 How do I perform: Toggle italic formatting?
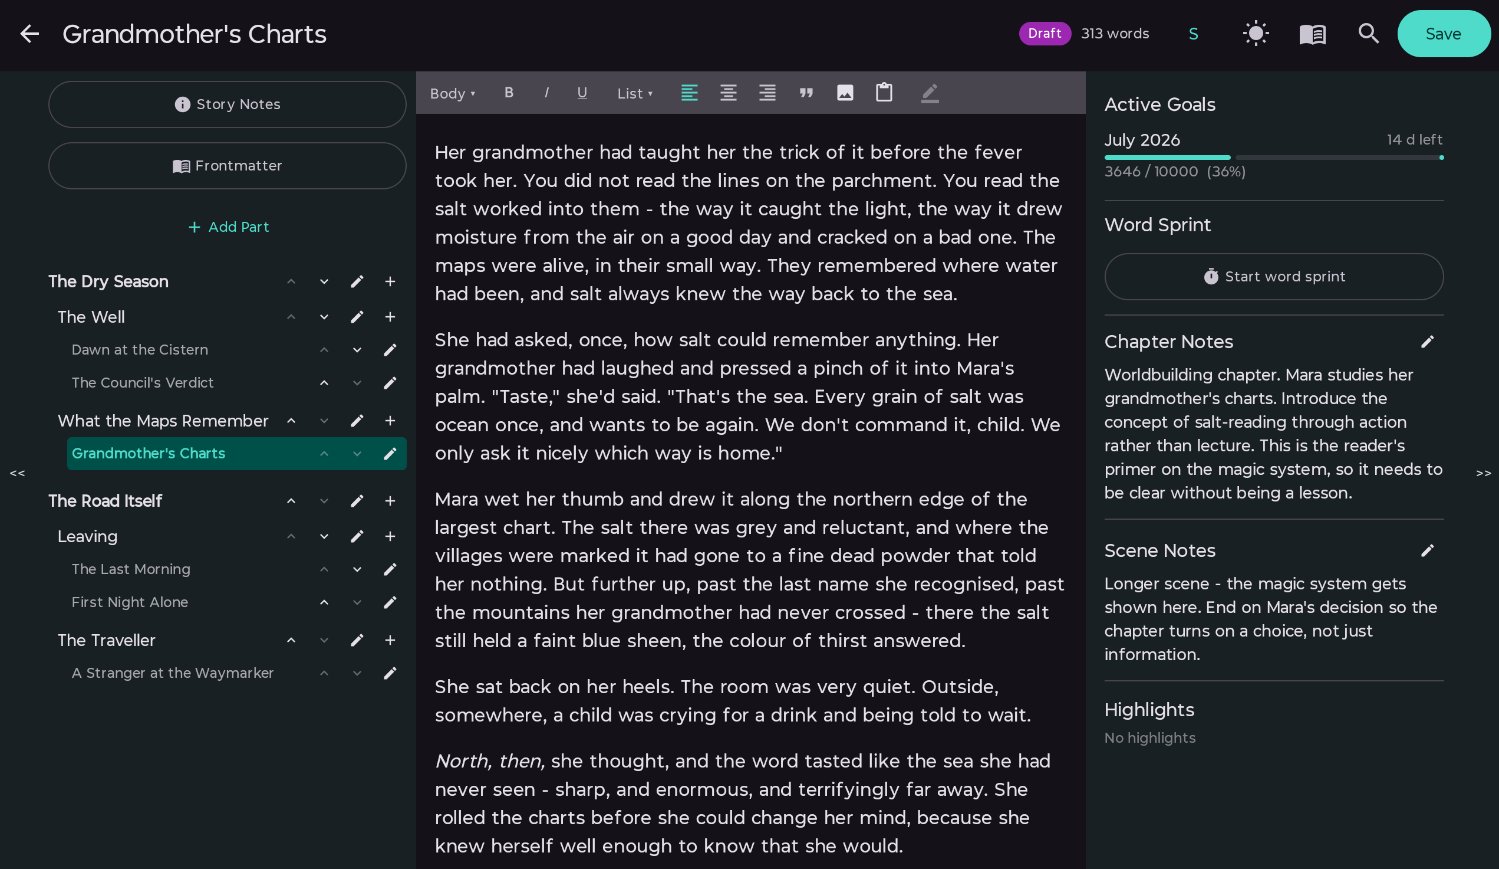(x=546, y=93)
